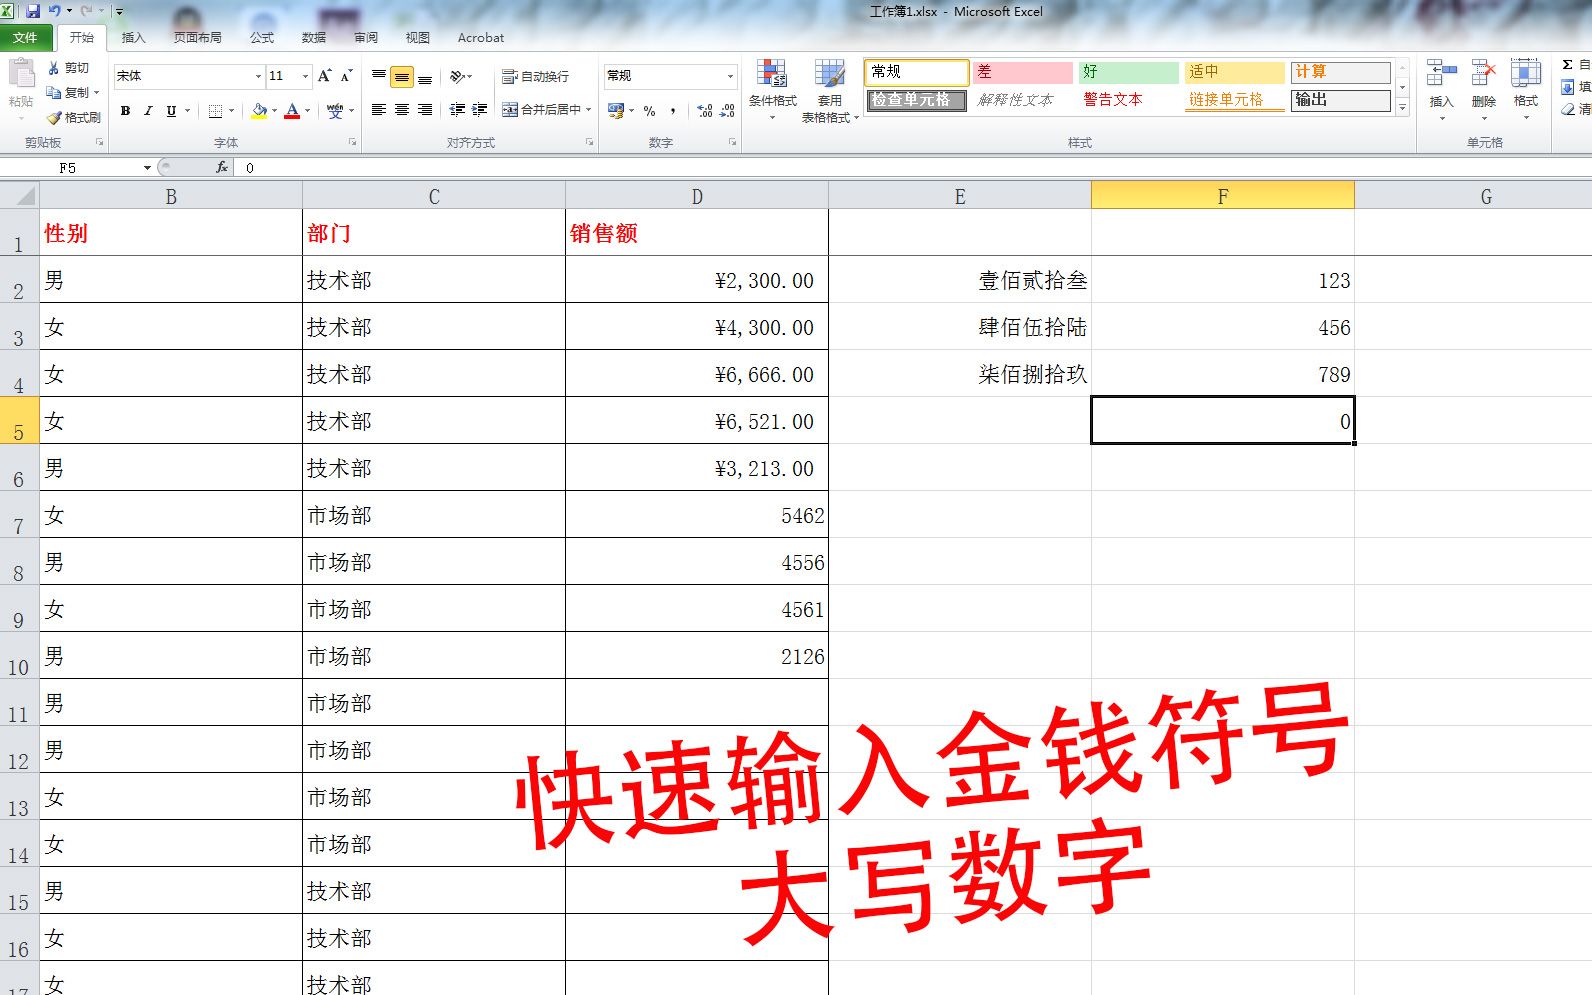Click the Save icon in quick access toolbar
Viewport: 1592px width, 995px height.
pyautogui.click(x=33, y=11)
